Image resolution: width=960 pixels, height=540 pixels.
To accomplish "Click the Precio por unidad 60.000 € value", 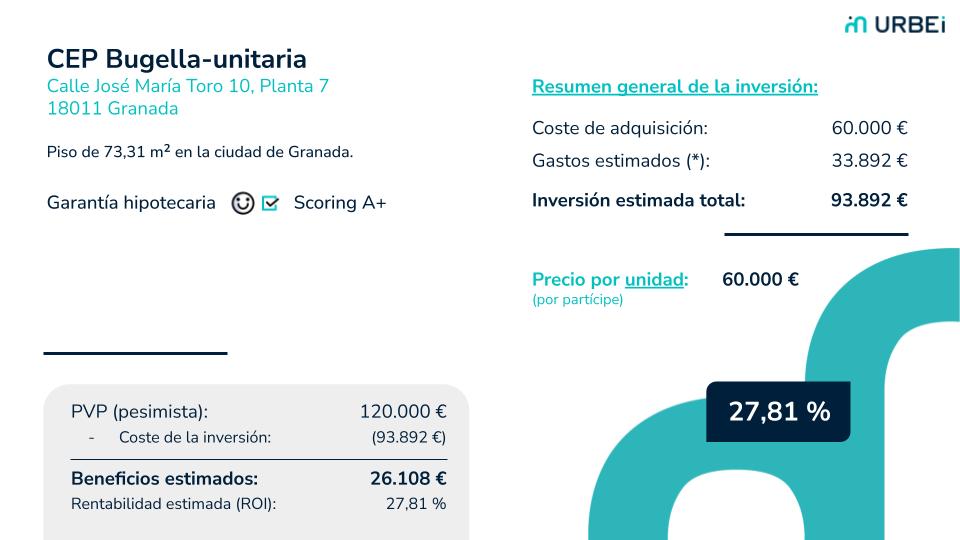I will coord(760,279).
